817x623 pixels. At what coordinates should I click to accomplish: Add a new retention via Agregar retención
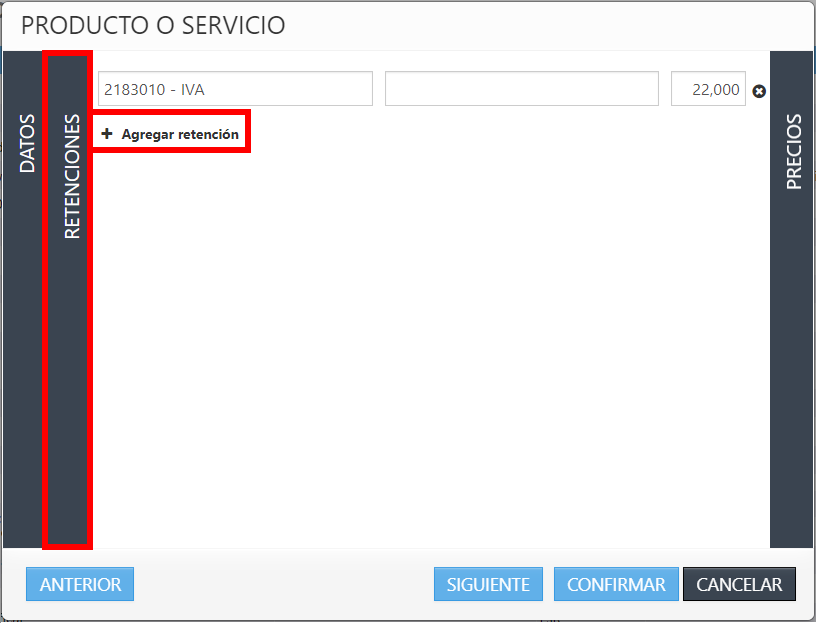[171, 131]
